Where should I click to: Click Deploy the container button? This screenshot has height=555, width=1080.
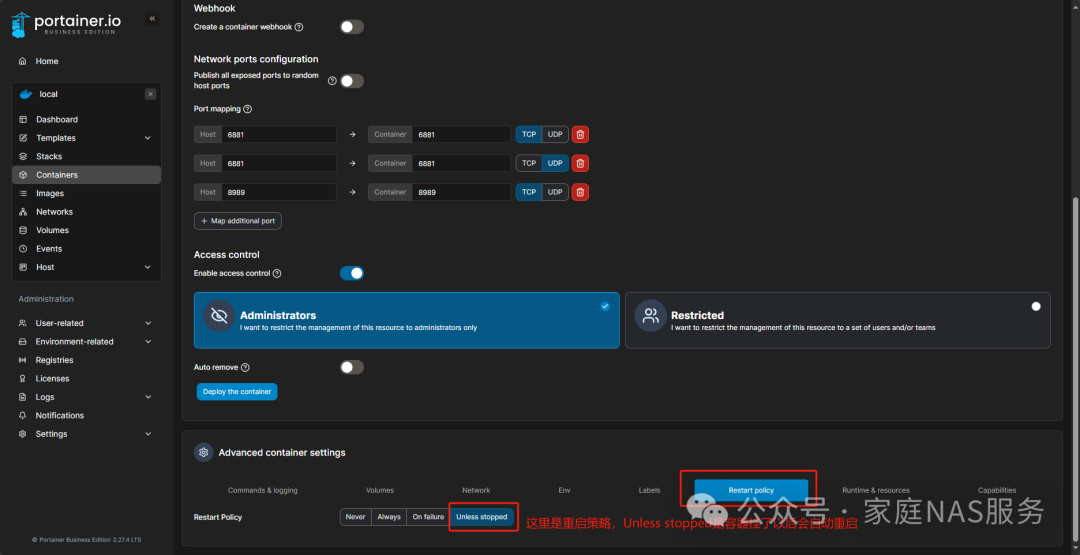tap(237, 392)
